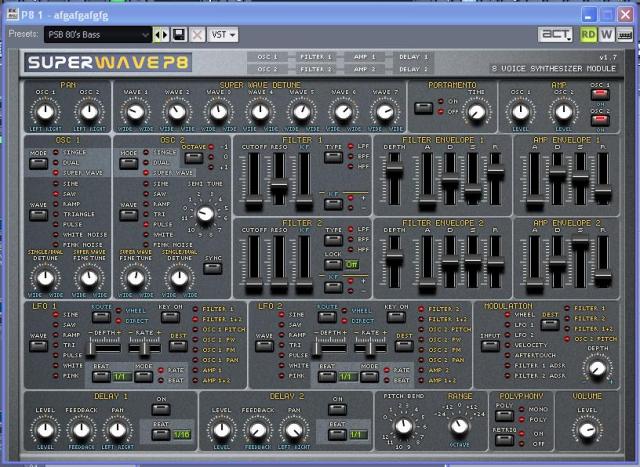Click Filter 1 TYPE selector button
This screenshot has width=640, height=467.
pos(333,158)
